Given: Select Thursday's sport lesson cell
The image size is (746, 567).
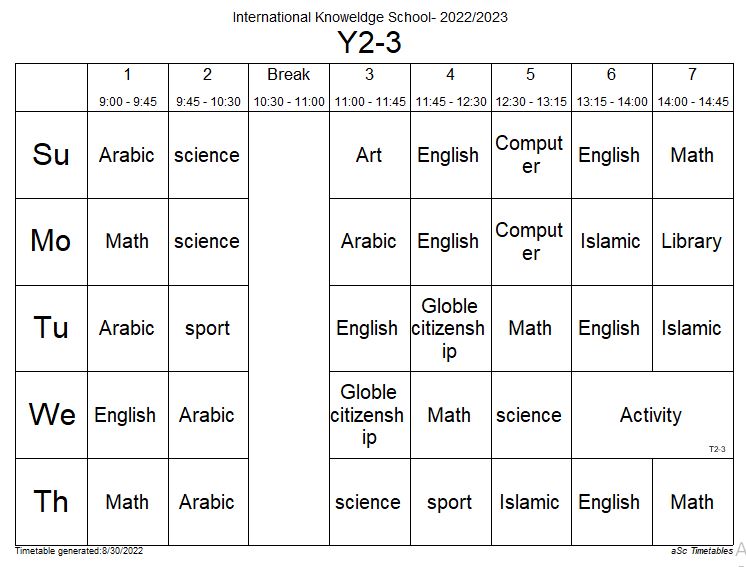Looking at the screenshot, I should pyautogui.click(x=451, y=502).
